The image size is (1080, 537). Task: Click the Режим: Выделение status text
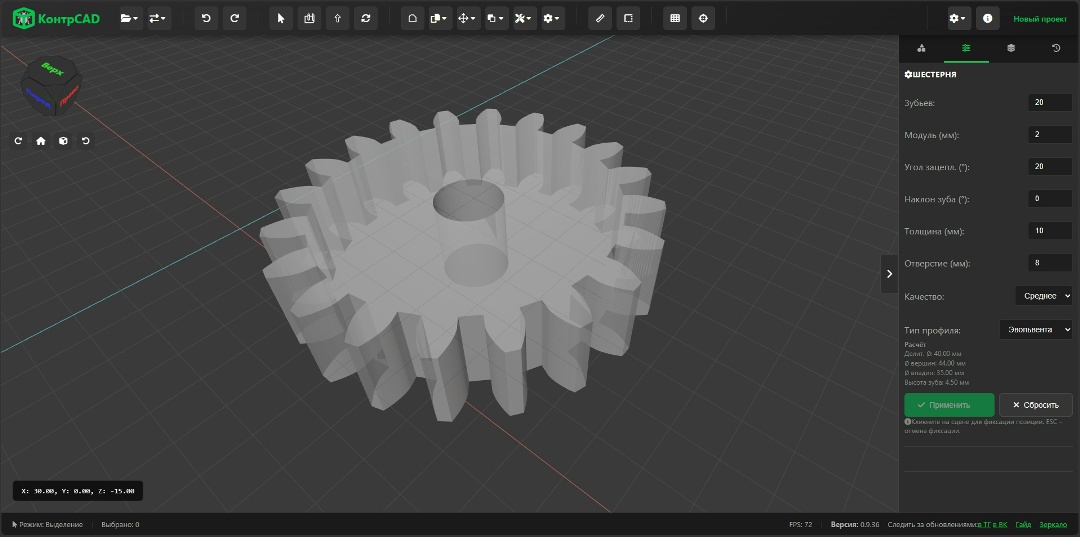[x=48, y=525]
